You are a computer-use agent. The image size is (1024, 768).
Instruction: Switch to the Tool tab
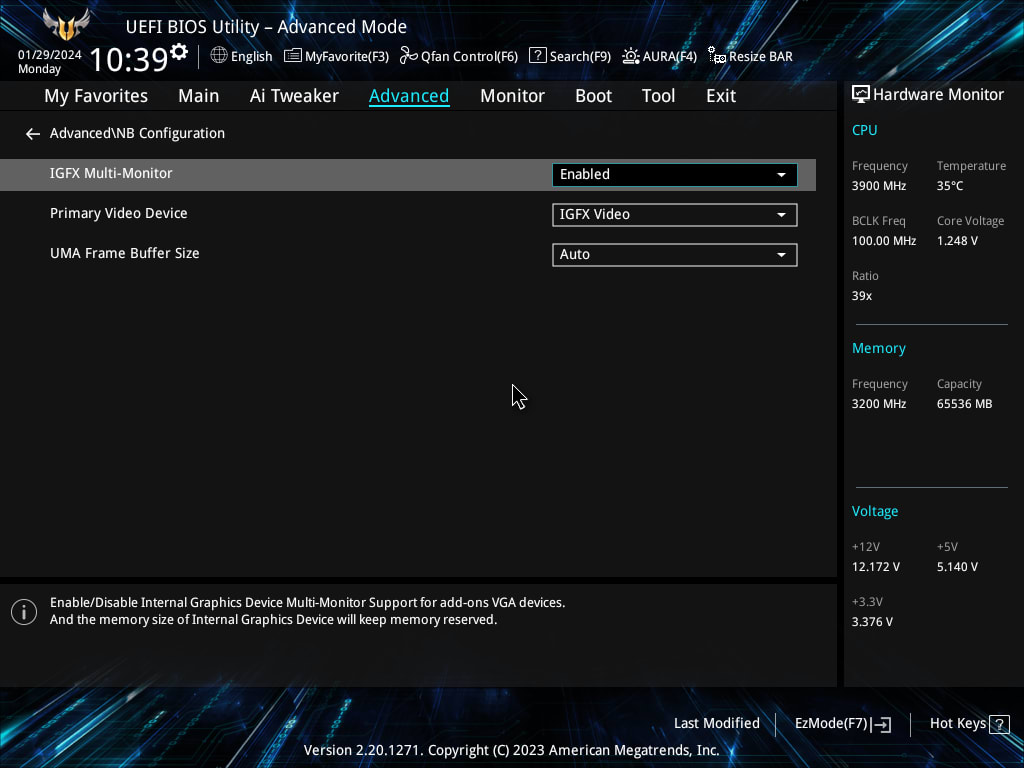point(658,96)
